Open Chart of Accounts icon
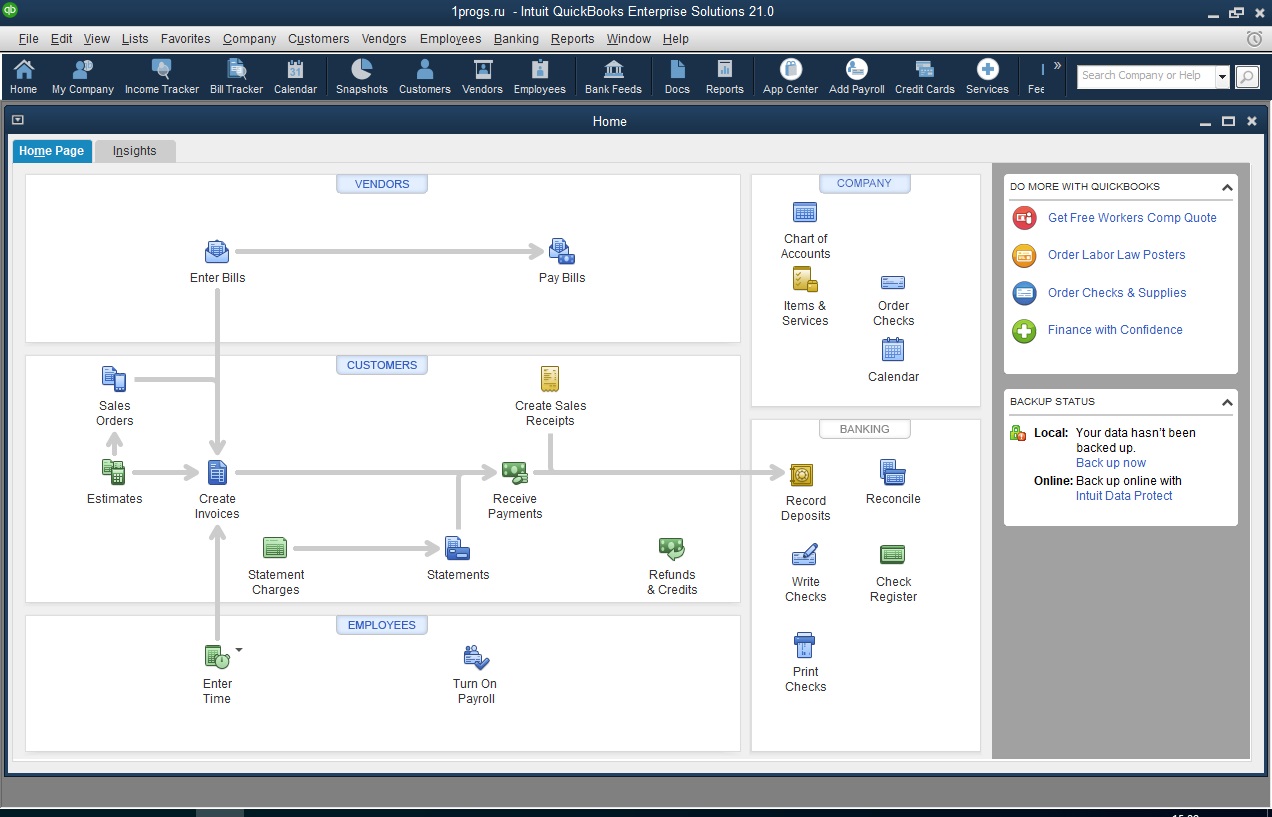The image size is (1272, 817). pos(805,212)
